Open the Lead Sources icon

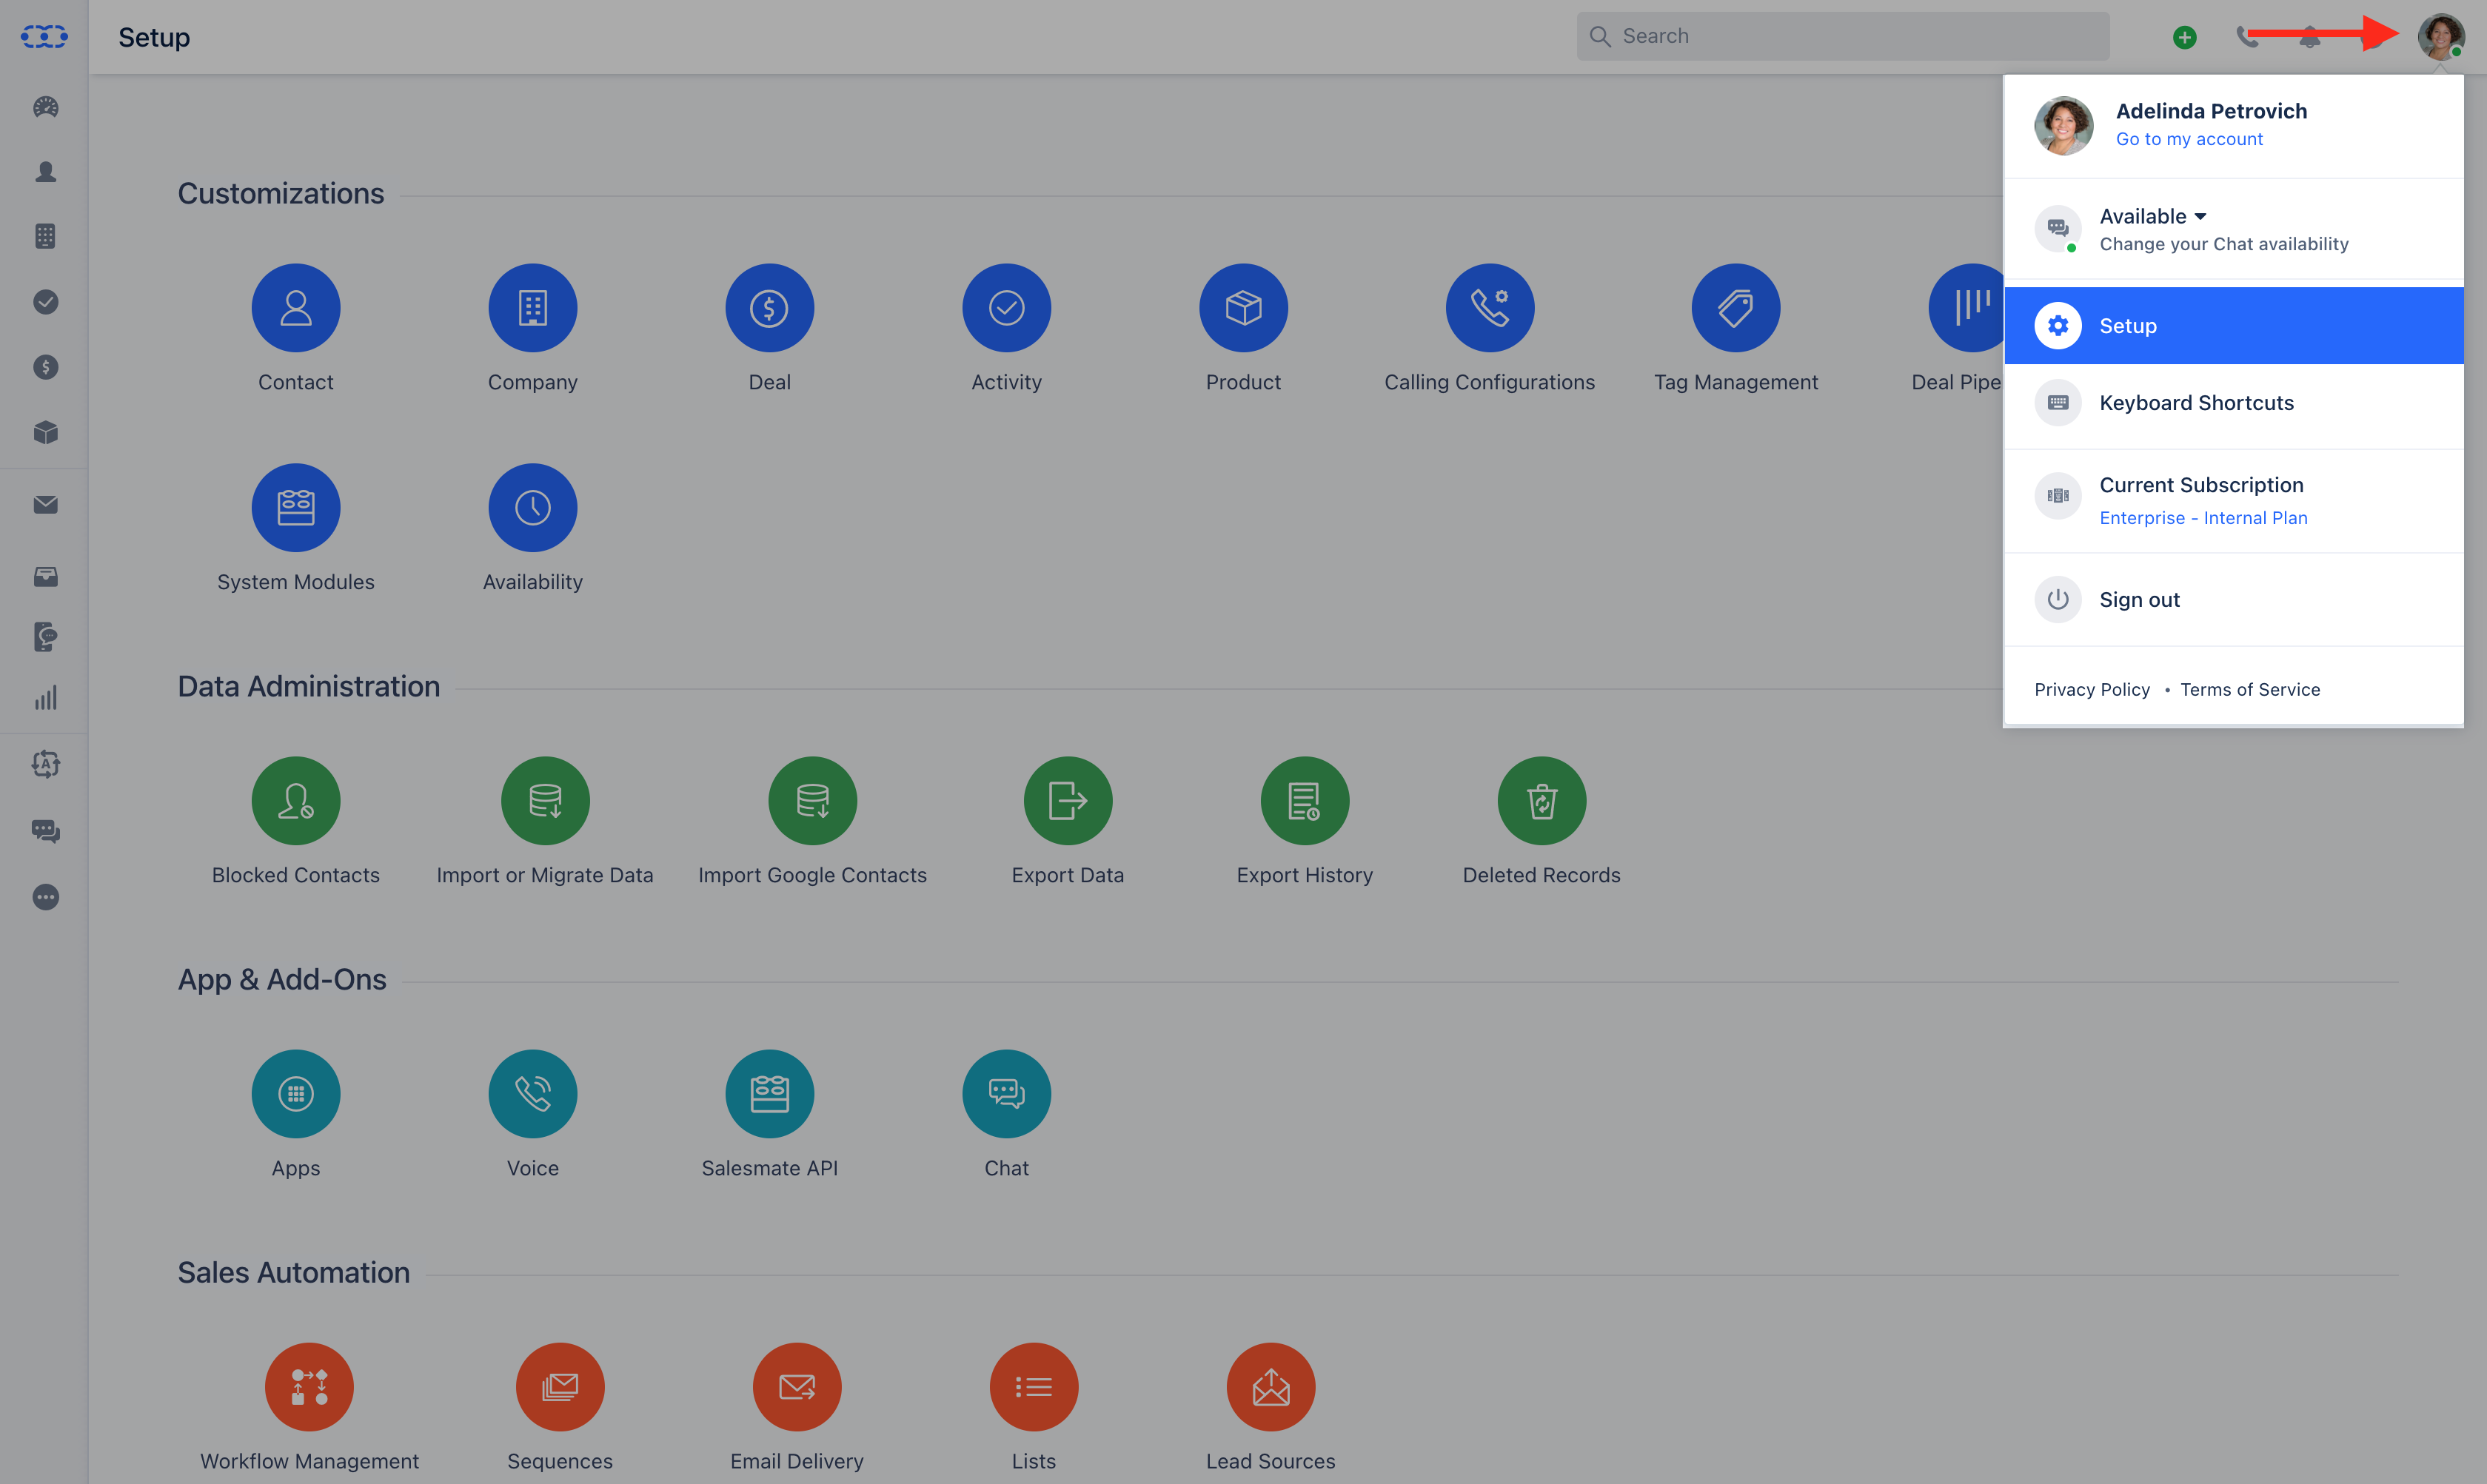1270,1387
